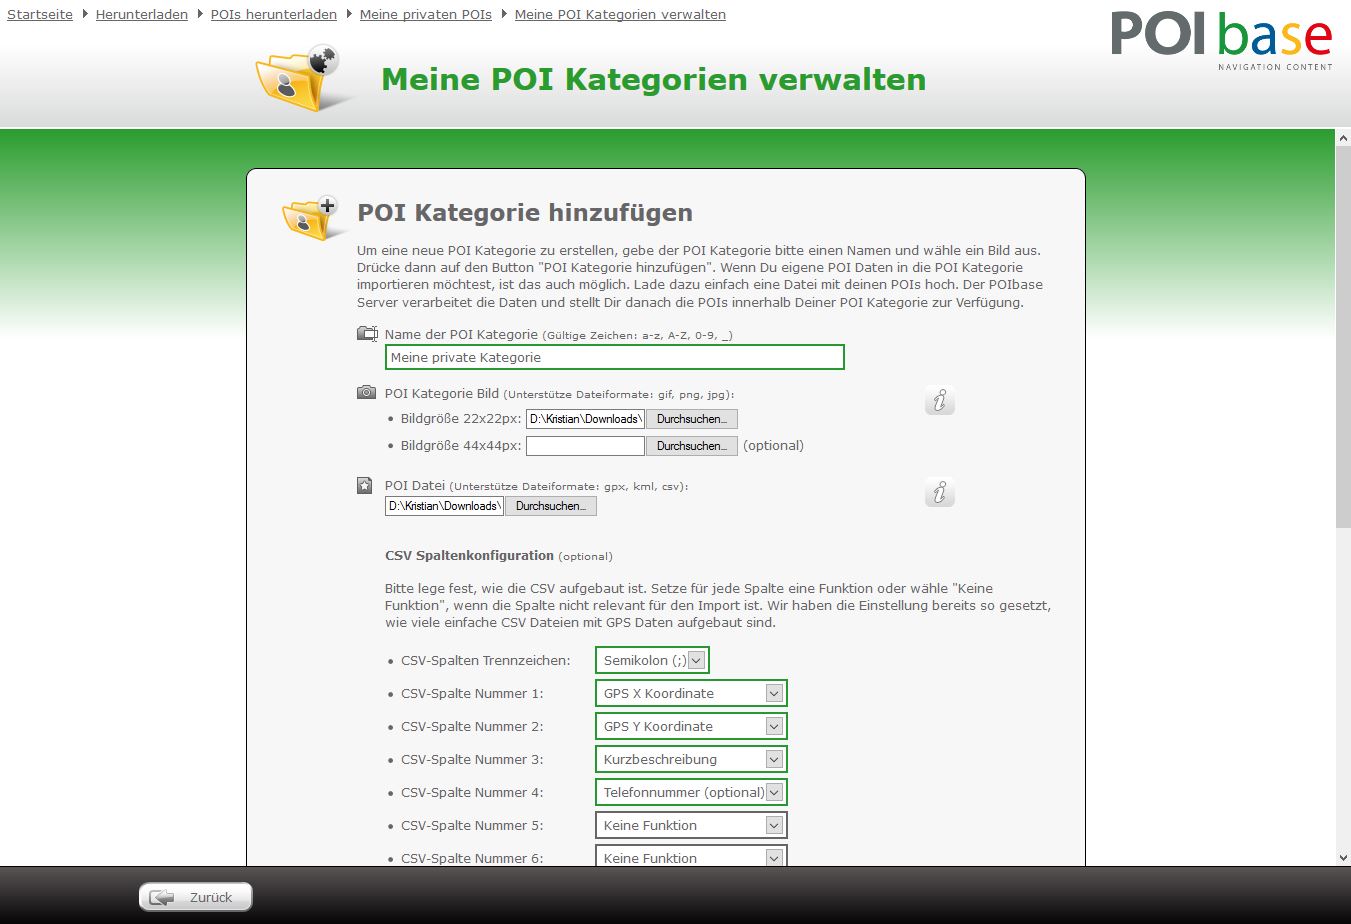Click the 'Meine POI Kategorien verwalten' page title

[654, 79]
